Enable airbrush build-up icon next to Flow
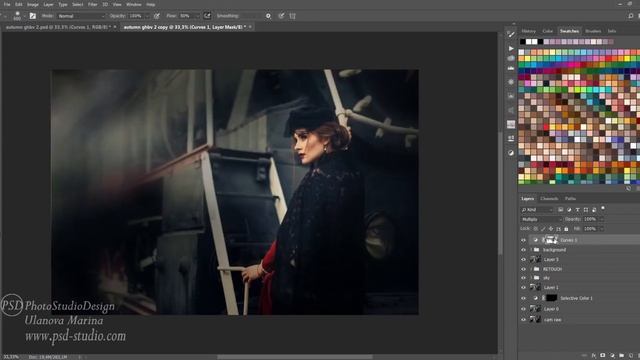 [207, 16]
